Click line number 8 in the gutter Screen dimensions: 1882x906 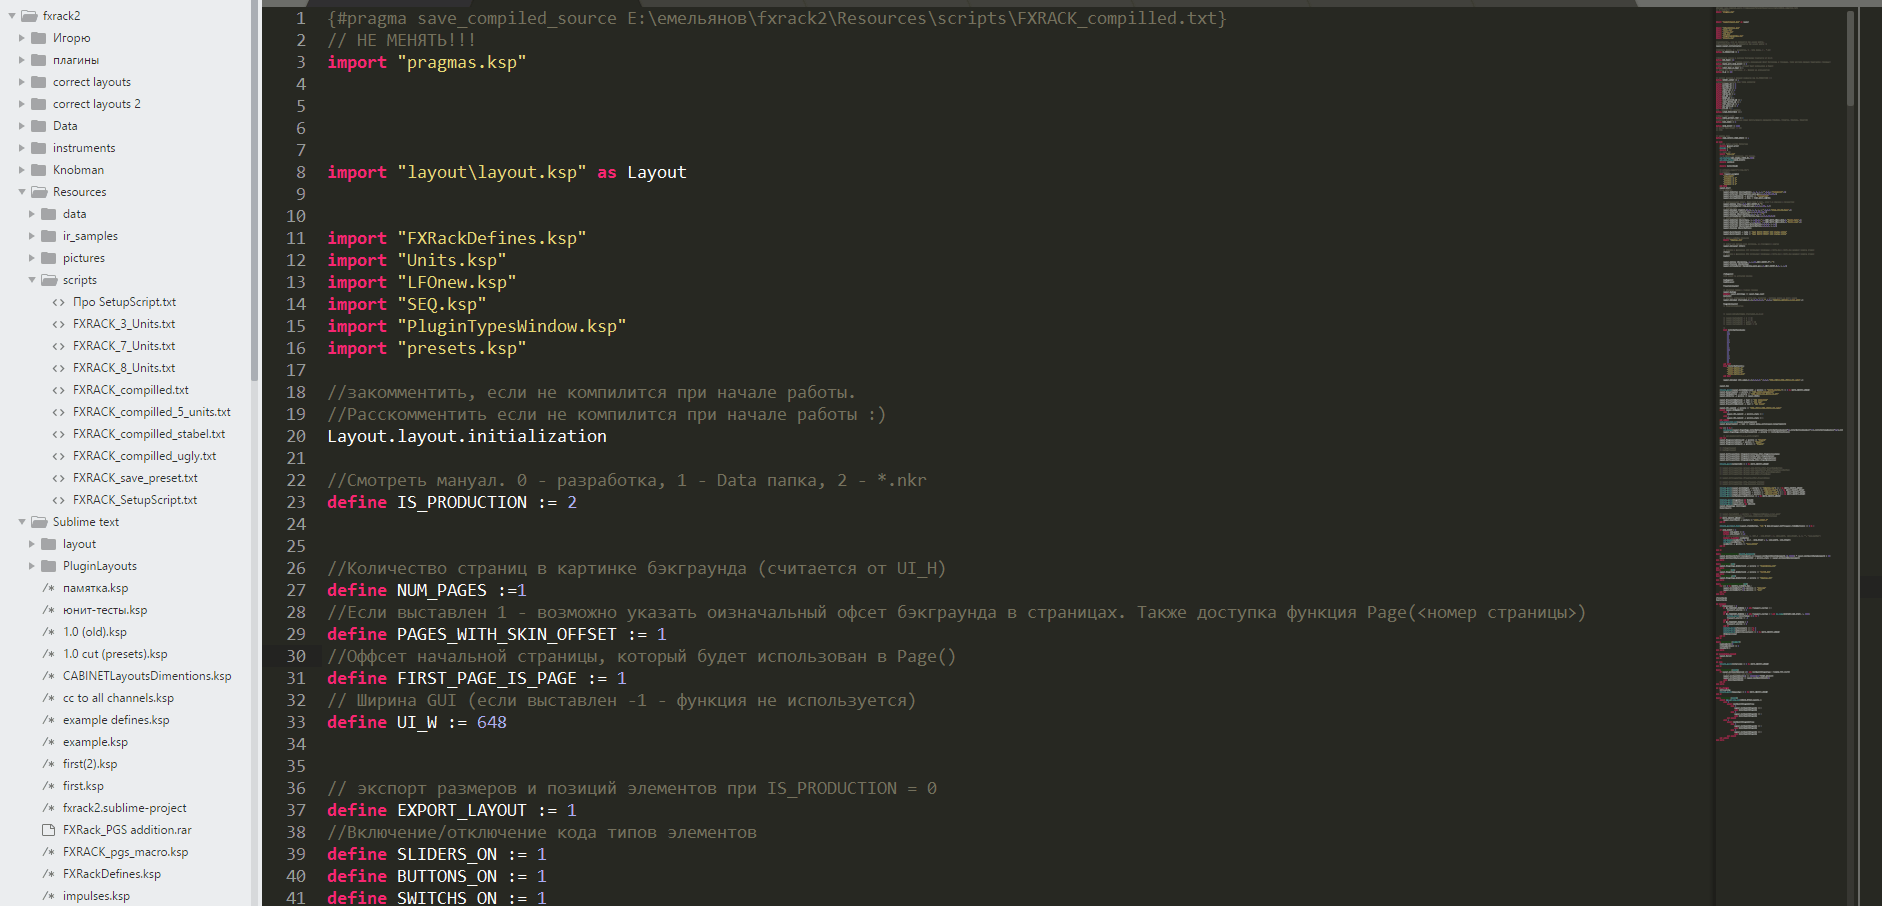(x=301, y=172)
